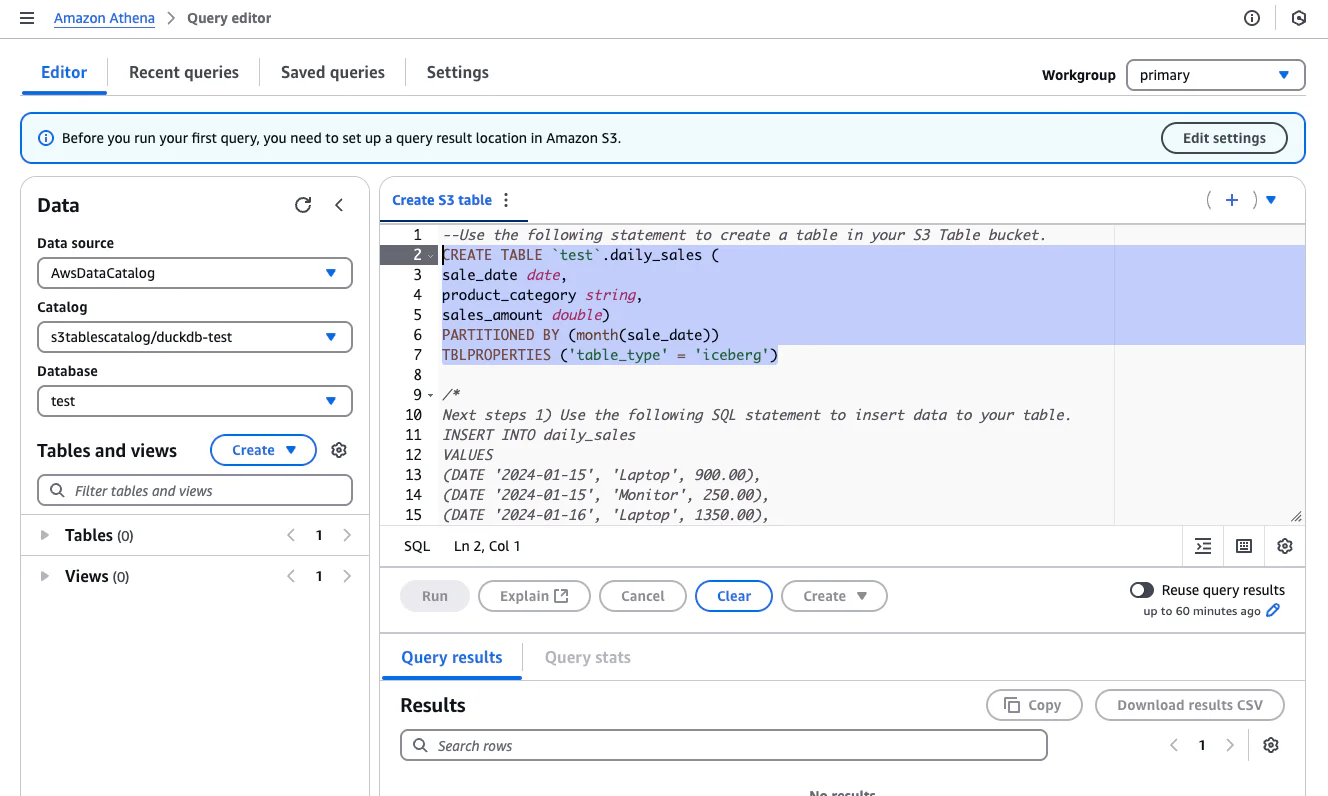
Task: Collapse the Data side panel
Action: click(x=339, y=205)
